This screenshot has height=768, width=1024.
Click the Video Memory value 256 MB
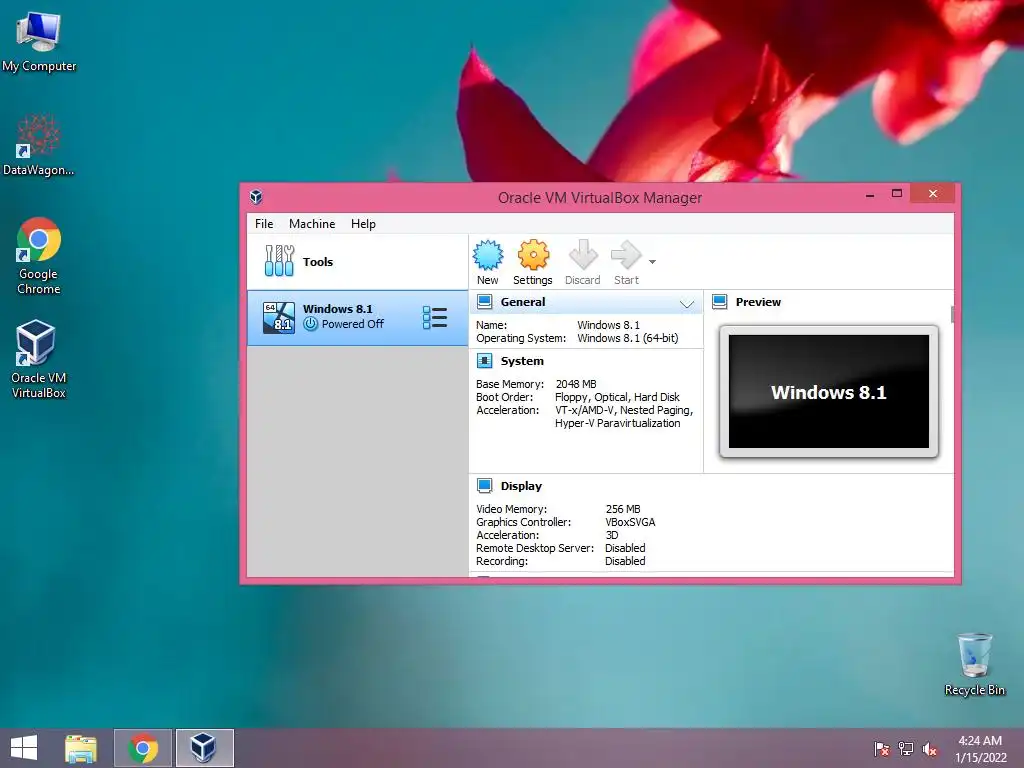[623, 509]
